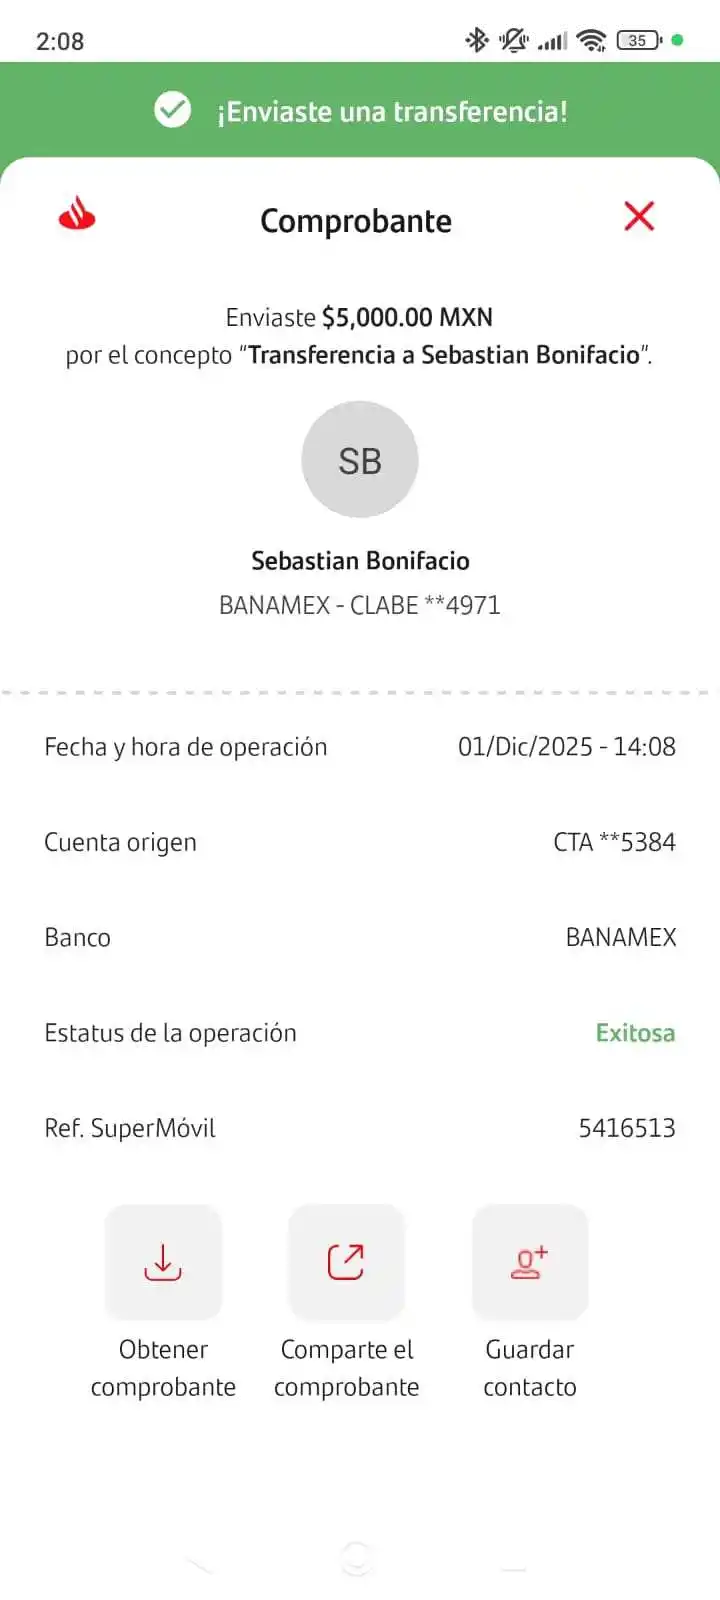The width and height of the screenshot is (720, 1600).
Task: Tap the muted notifications bell icon
Action: (514, 40)
